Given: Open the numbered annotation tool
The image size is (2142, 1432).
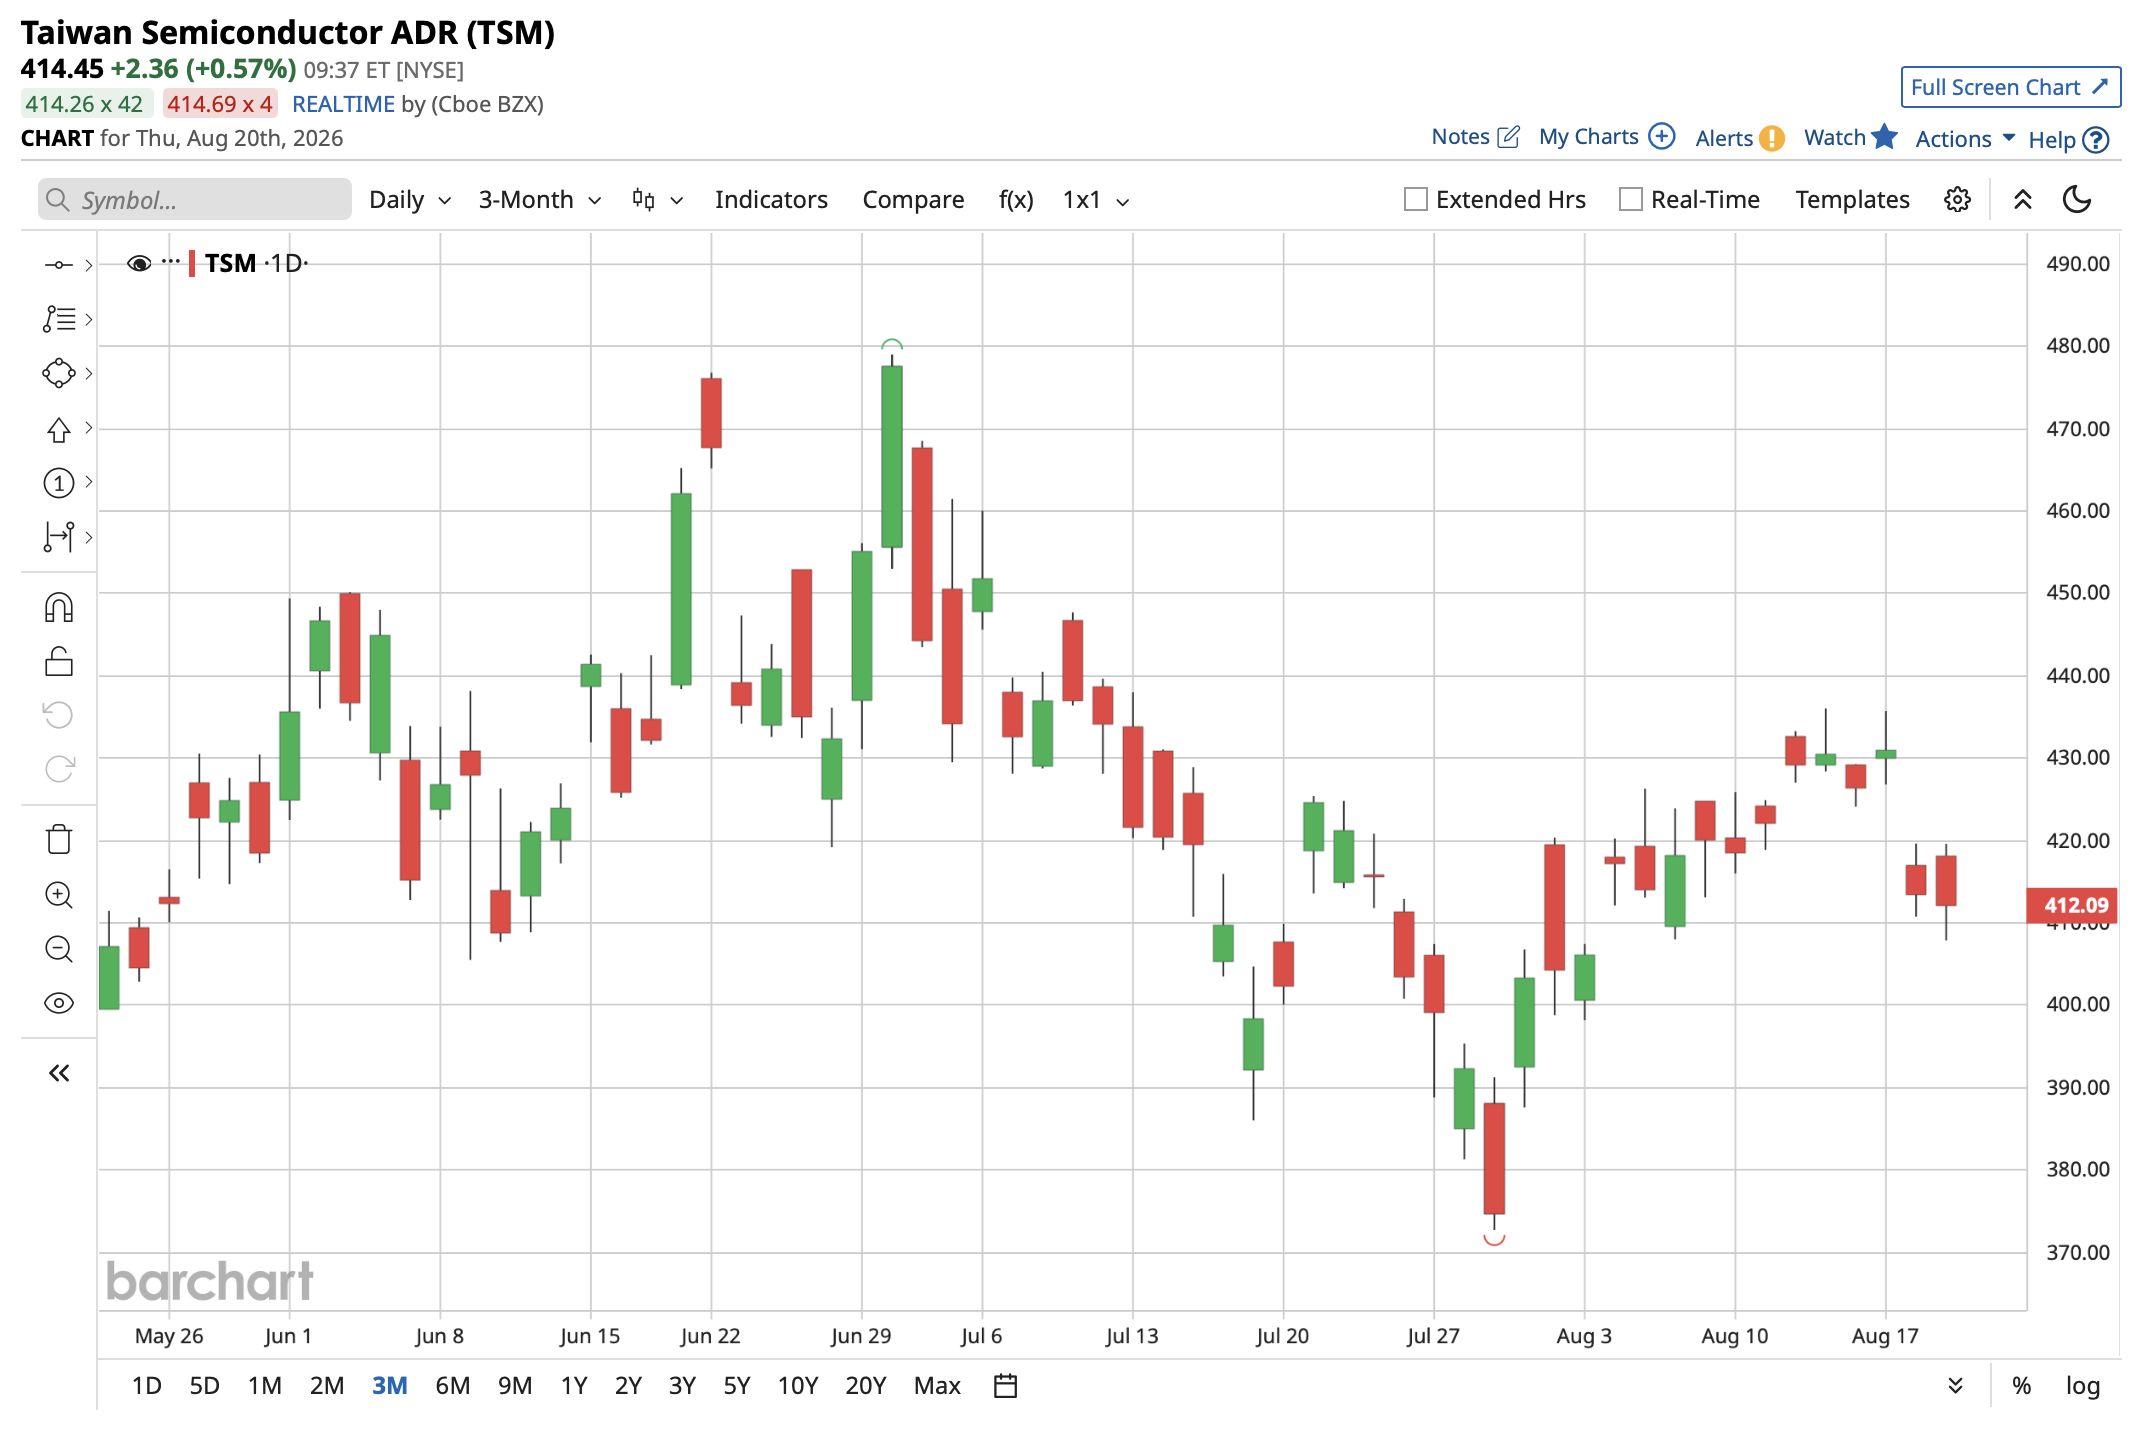Looking at the screenshot, I should click(58, 483).
